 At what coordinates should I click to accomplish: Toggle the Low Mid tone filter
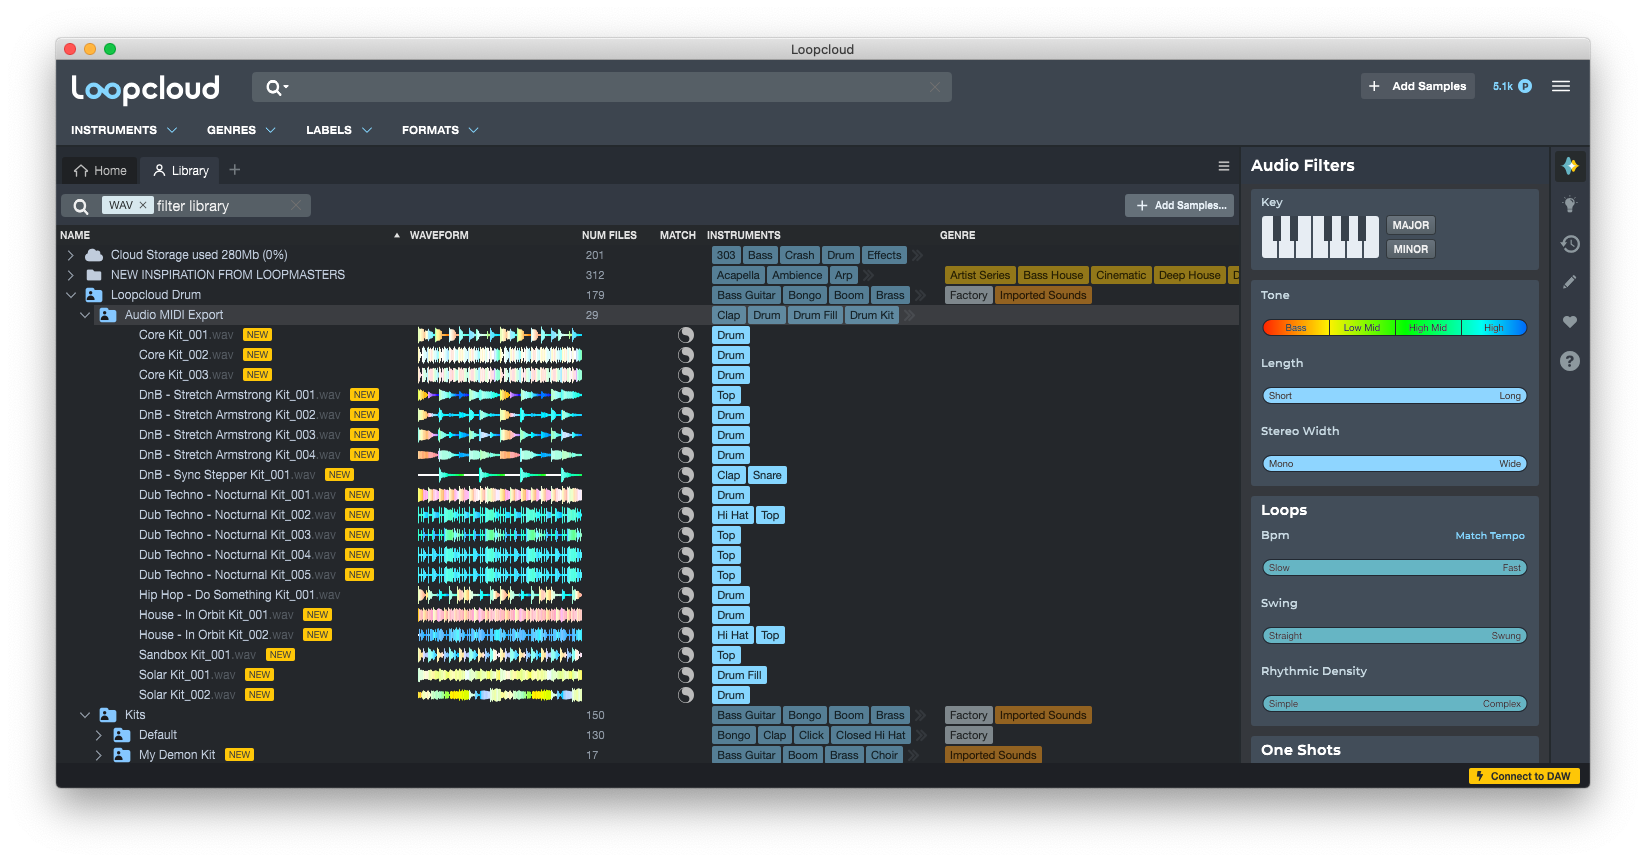tap(1362, 327)
